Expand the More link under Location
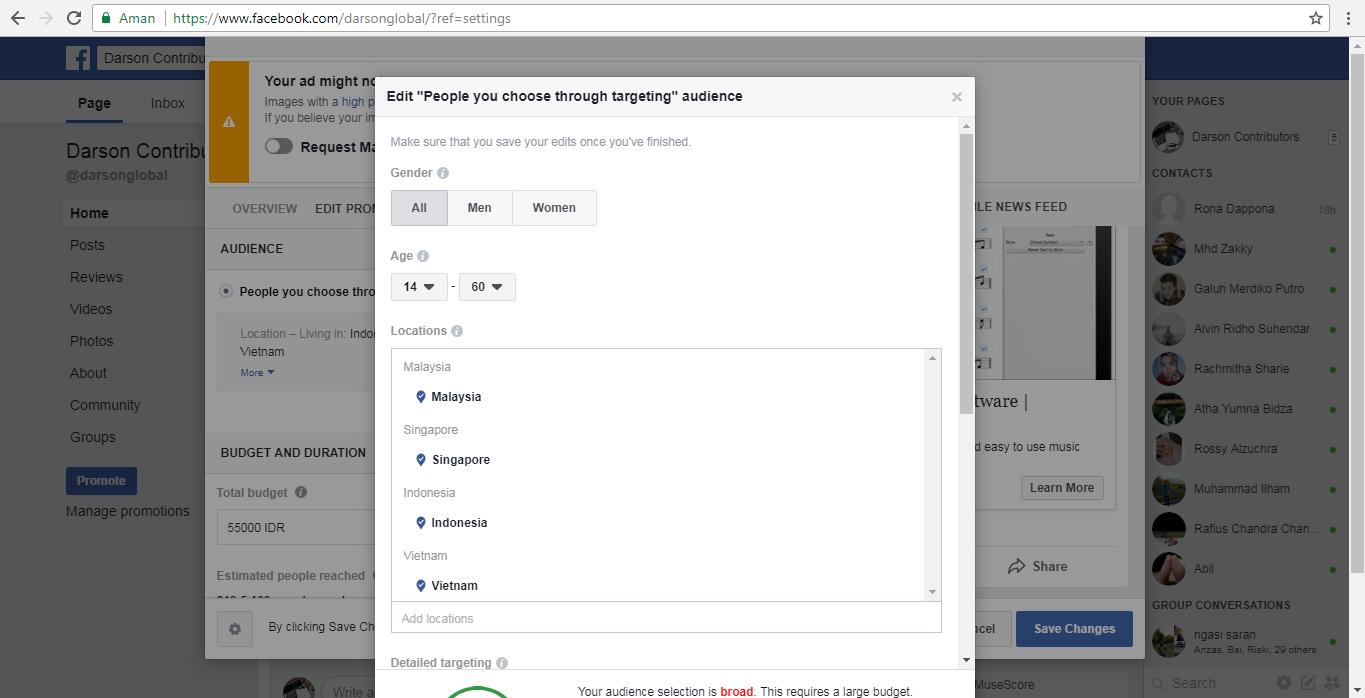1365x698 pixels. tap(257, 373)
